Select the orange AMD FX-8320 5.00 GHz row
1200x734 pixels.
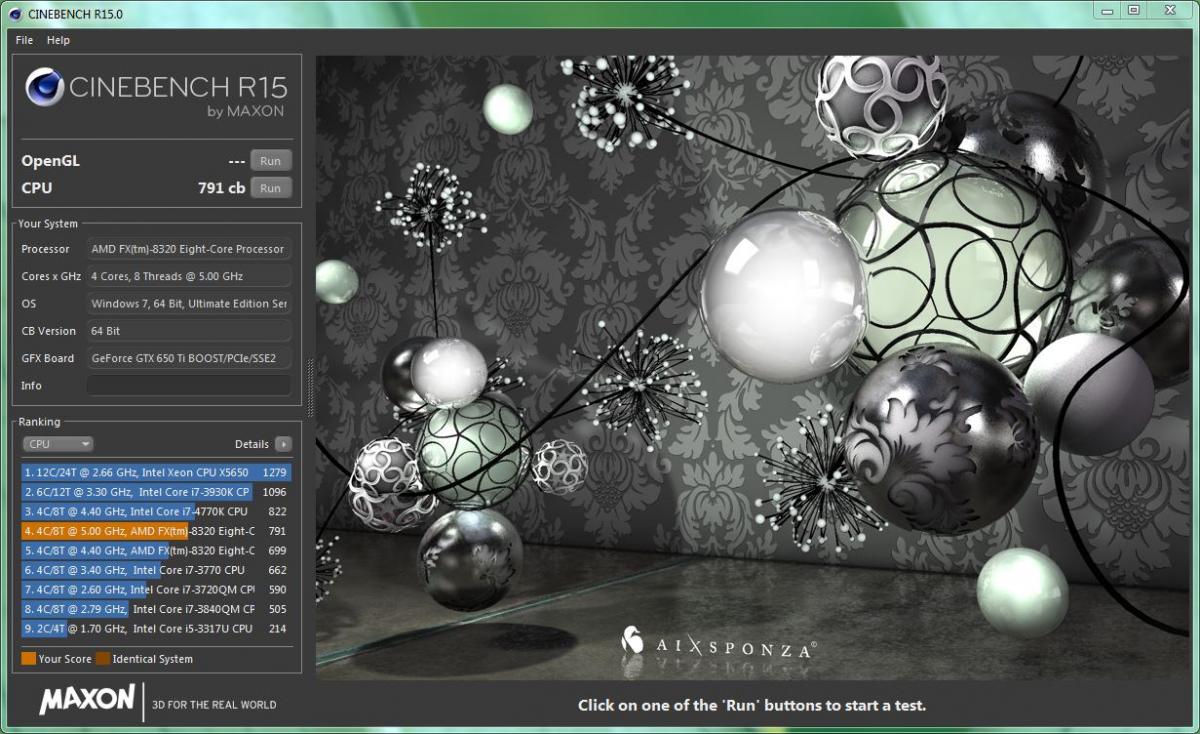click(156, 531)
